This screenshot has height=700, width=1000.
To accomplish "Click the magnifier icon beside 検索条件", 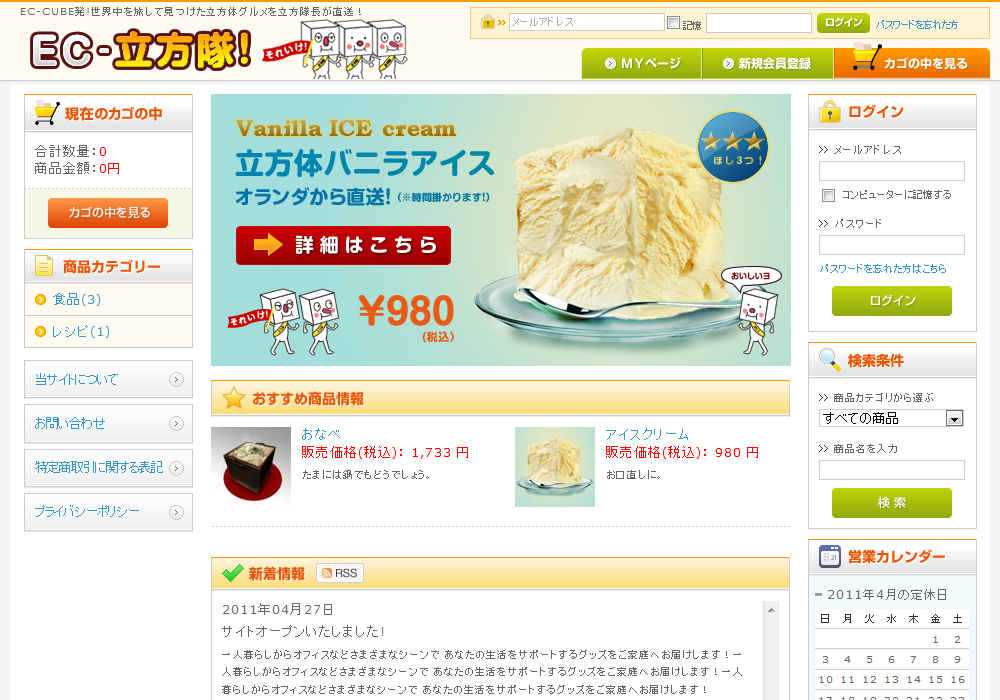I will (829, 360).
